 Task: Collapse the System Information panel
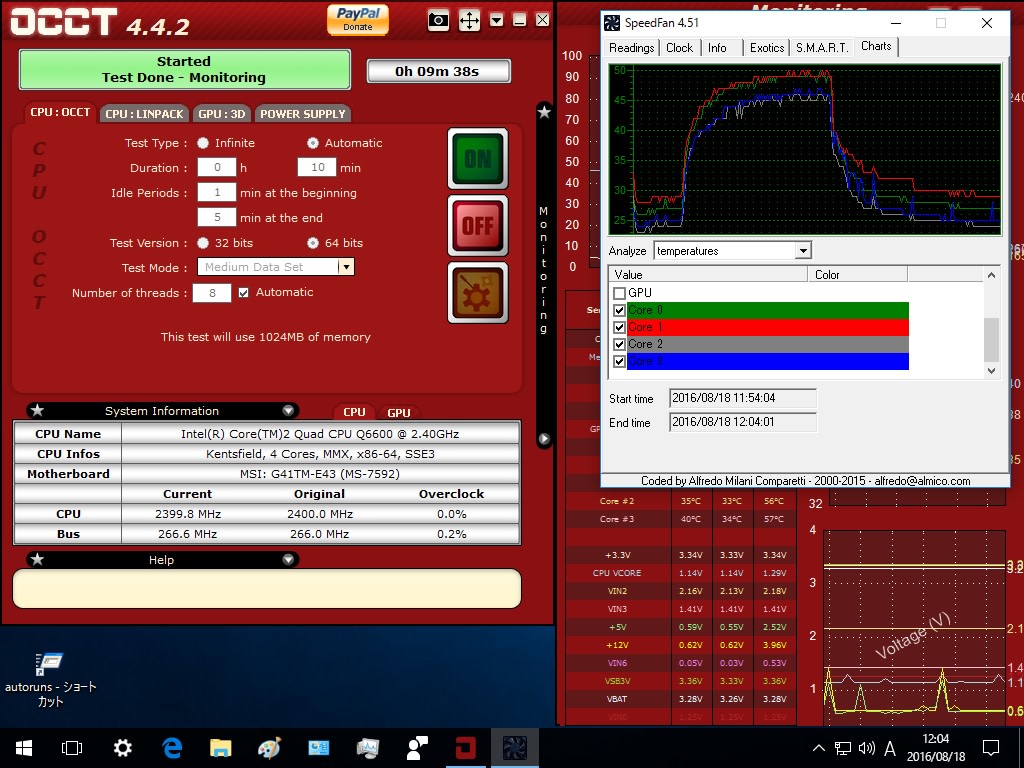point(288,411)
